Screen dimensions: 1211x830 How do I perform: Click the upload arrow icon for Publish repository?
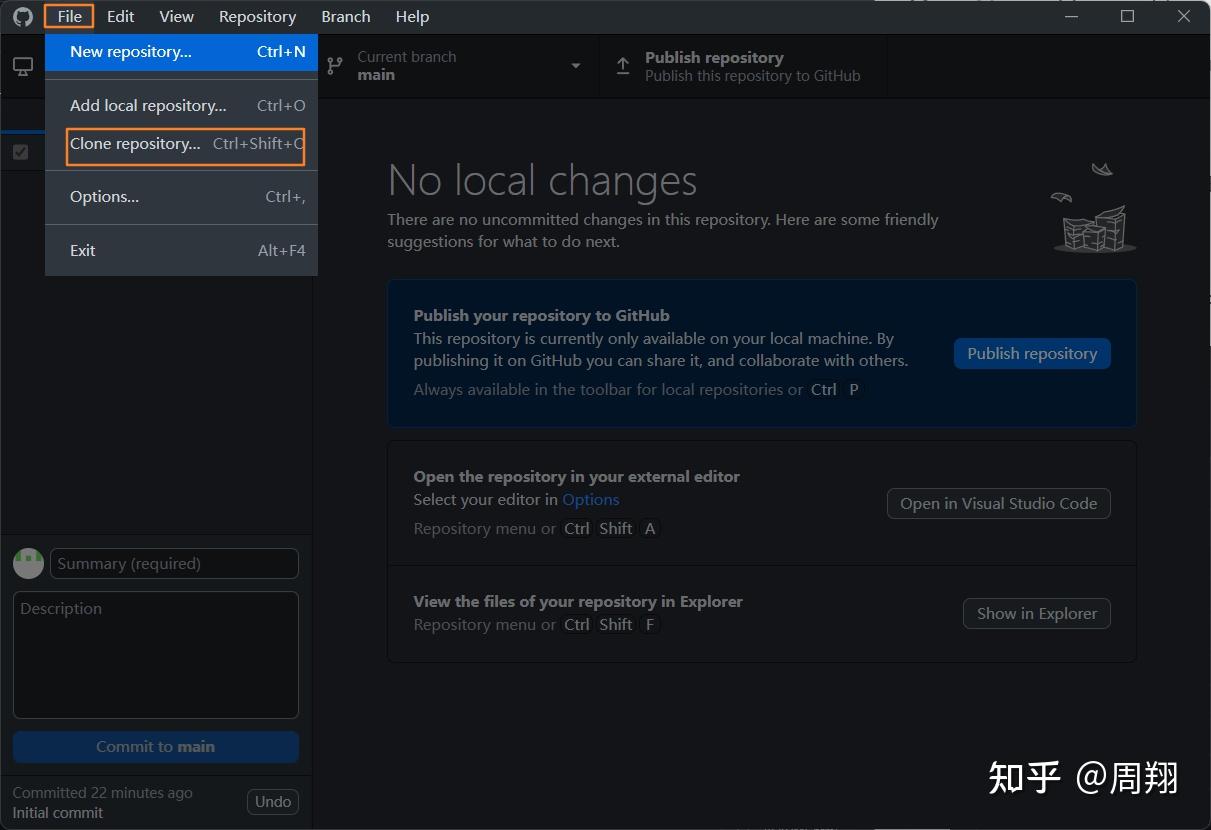tap(623, 67)
